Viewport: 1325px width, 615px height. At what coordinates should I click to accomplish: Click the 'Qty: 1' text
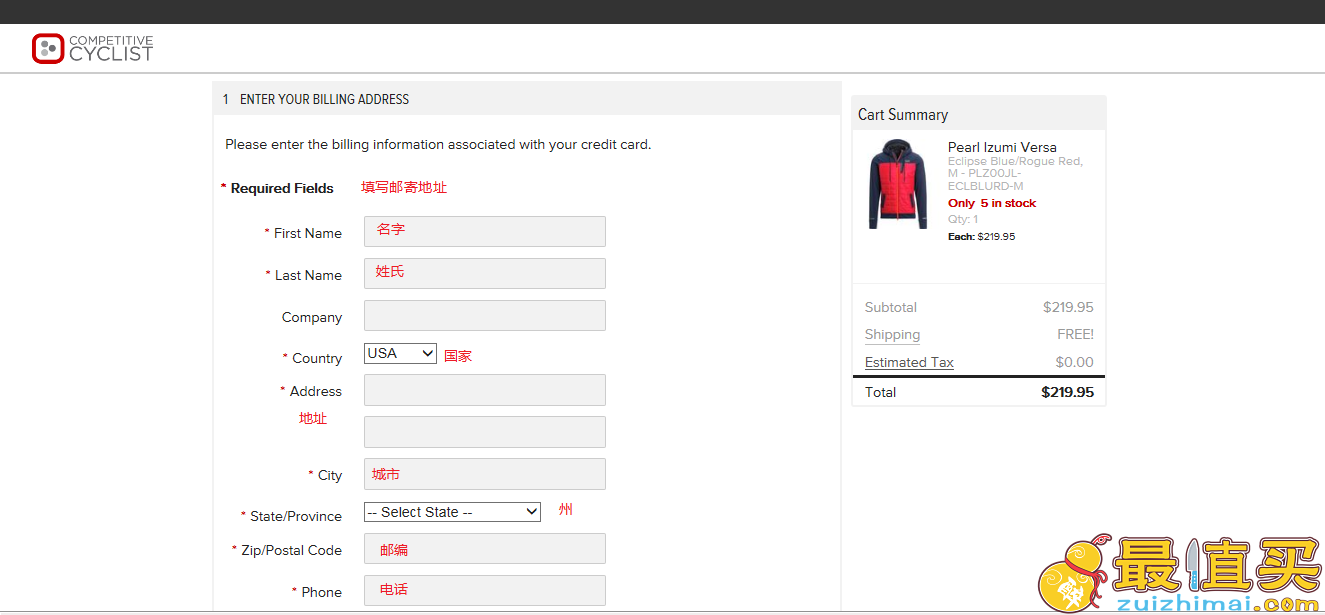963,219
